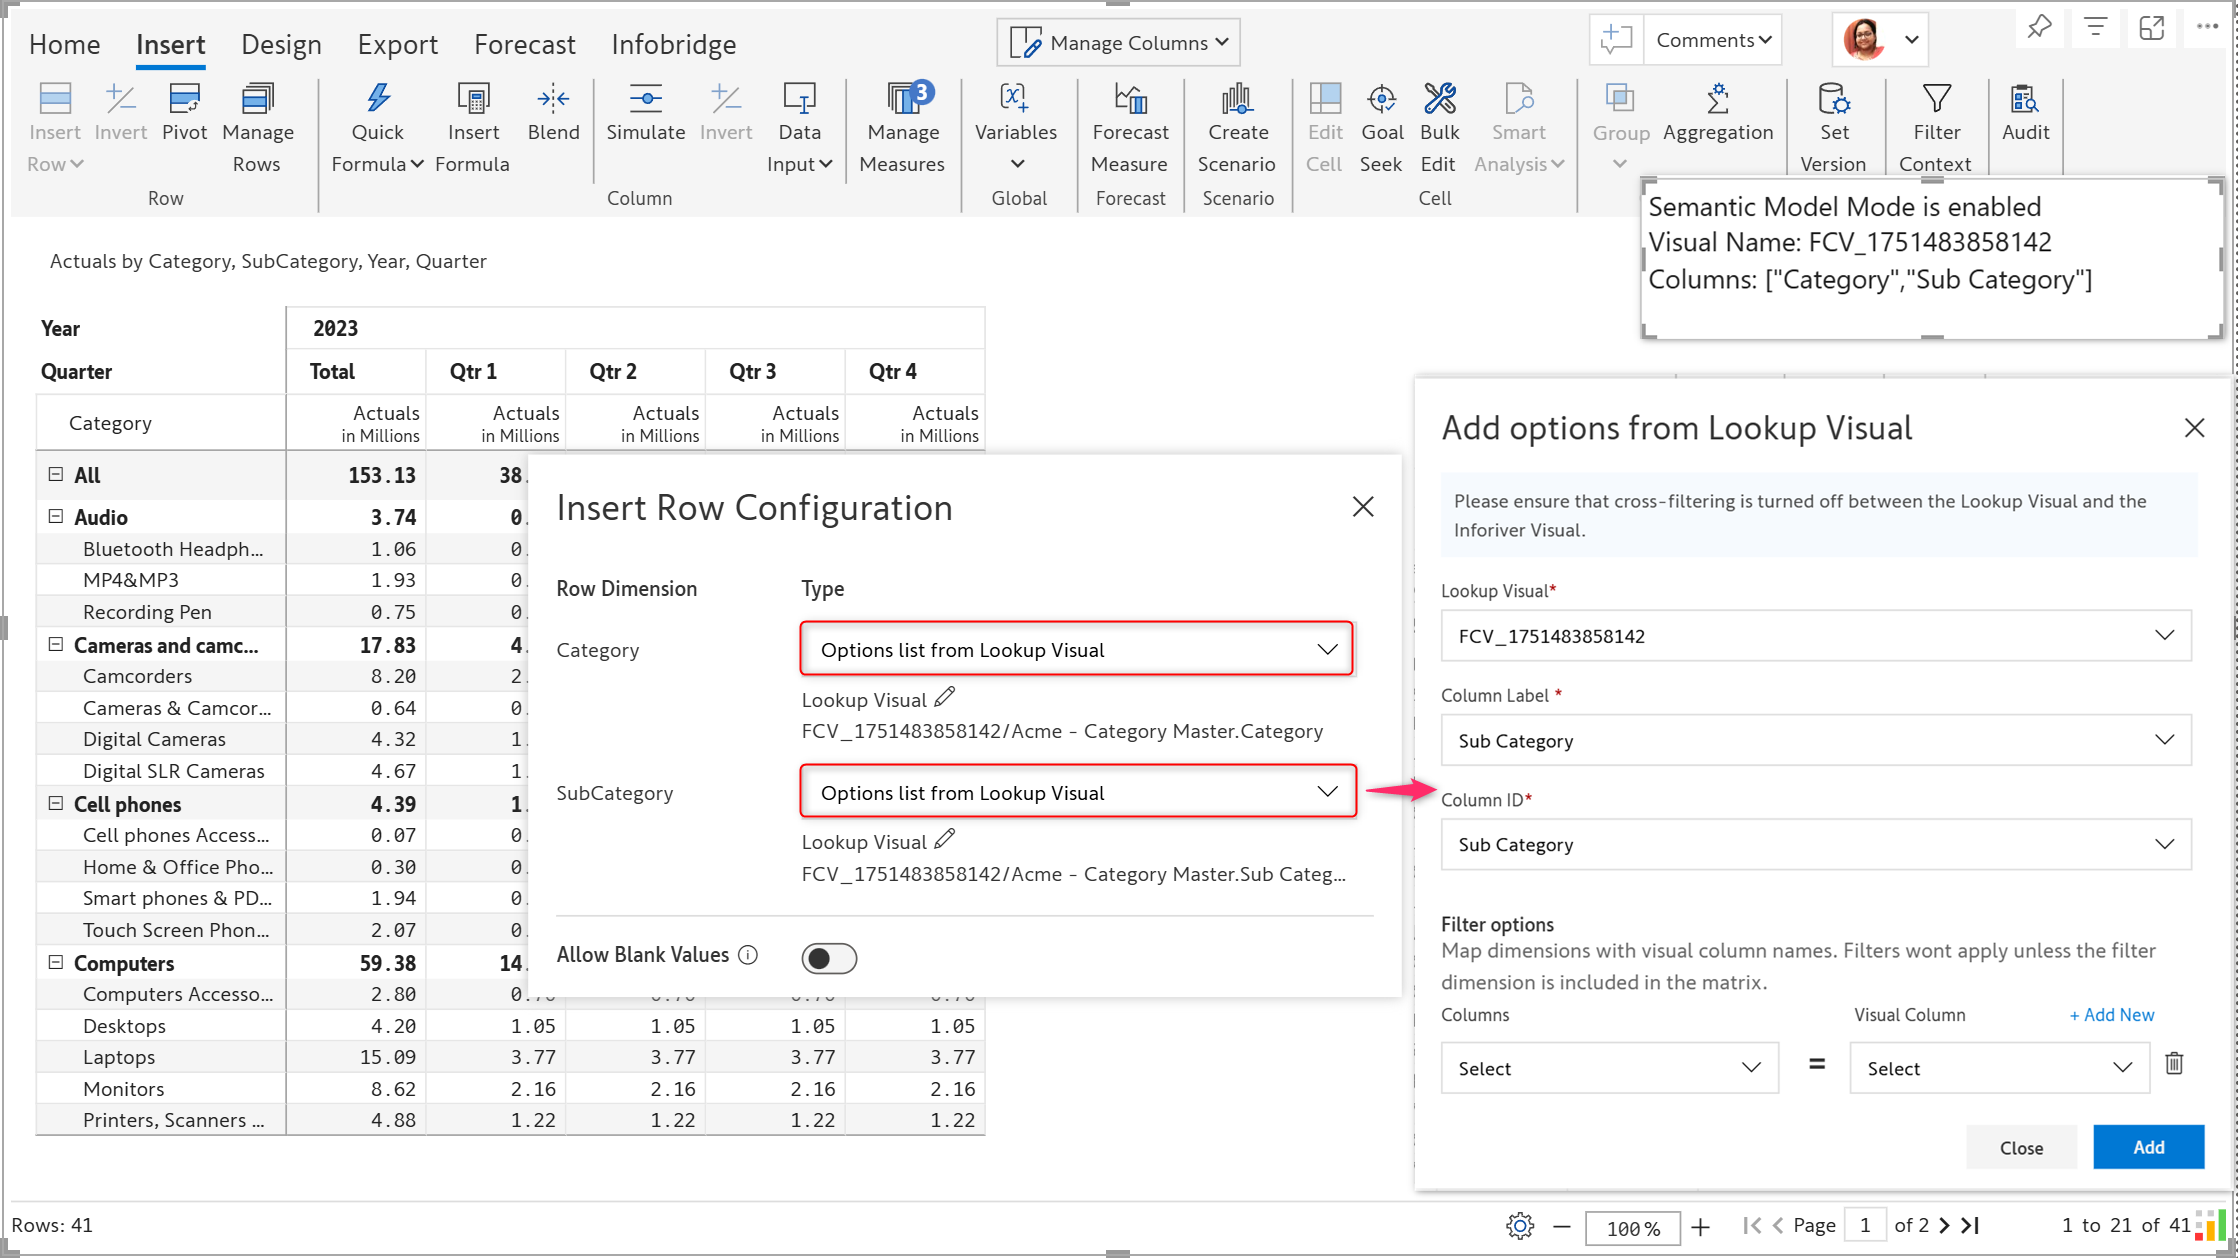Screen dimensions: 2238x1258
Task: Expand the Manage Columns dropdown
Action: click(1118, 43)
